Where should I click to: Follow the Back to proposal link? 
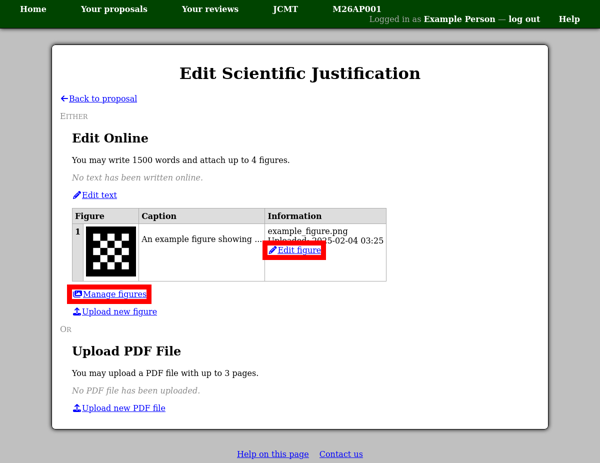click(103, 99)
